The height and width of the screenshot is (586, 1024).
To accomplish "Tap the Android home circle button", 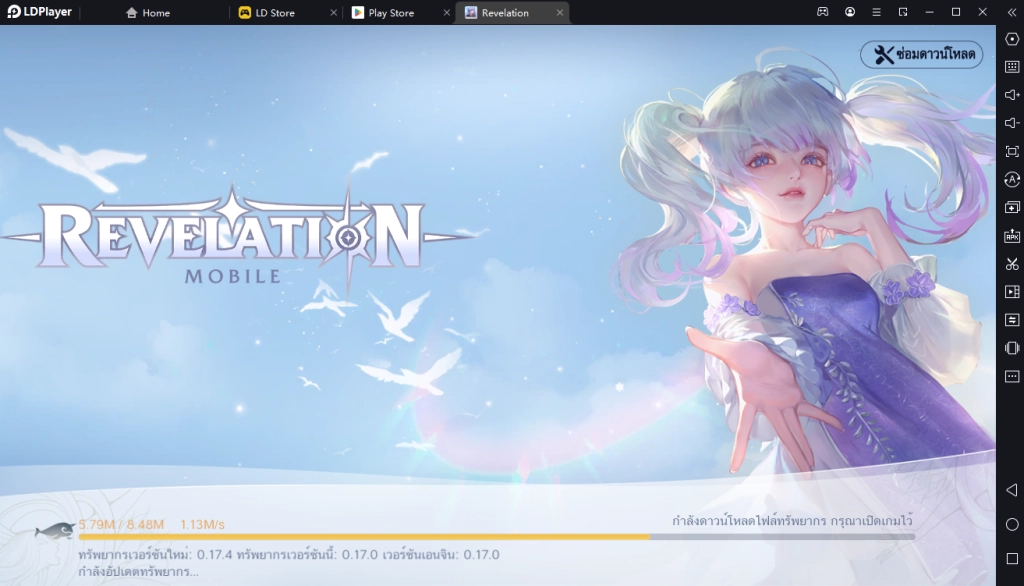I will 1012,525.
